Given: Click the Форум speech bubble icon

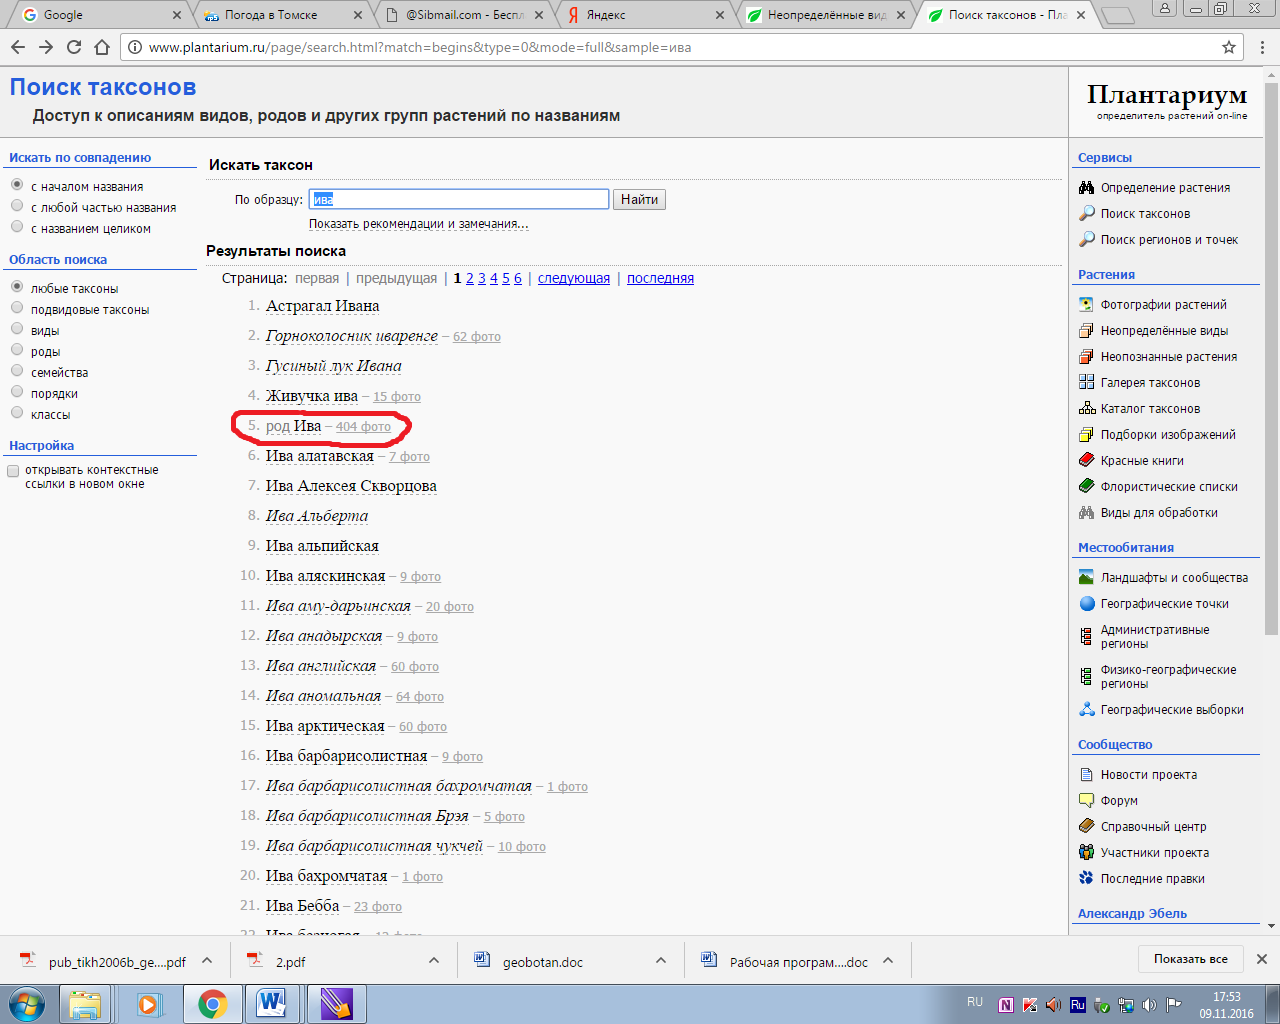Looking at the screenshot, I should 1086,800.
